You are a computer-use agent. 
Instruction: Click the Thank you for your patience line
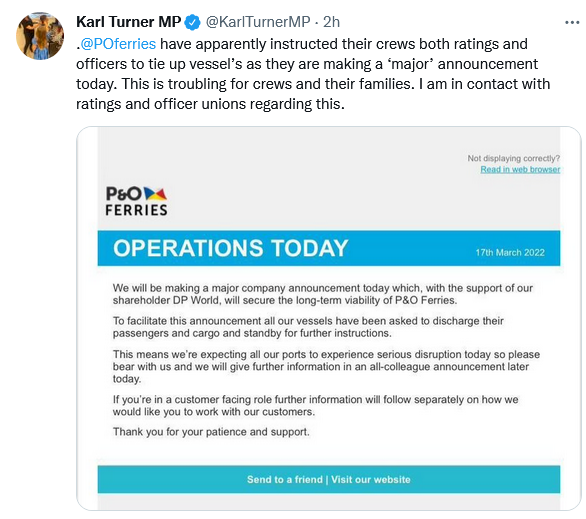click(x=211, y=432)
